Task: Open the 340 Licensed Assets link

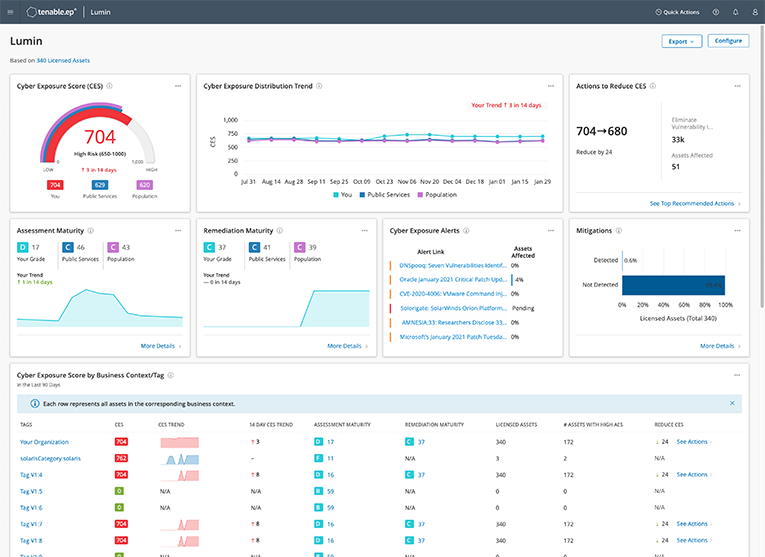Action: [x=63, y=60]
